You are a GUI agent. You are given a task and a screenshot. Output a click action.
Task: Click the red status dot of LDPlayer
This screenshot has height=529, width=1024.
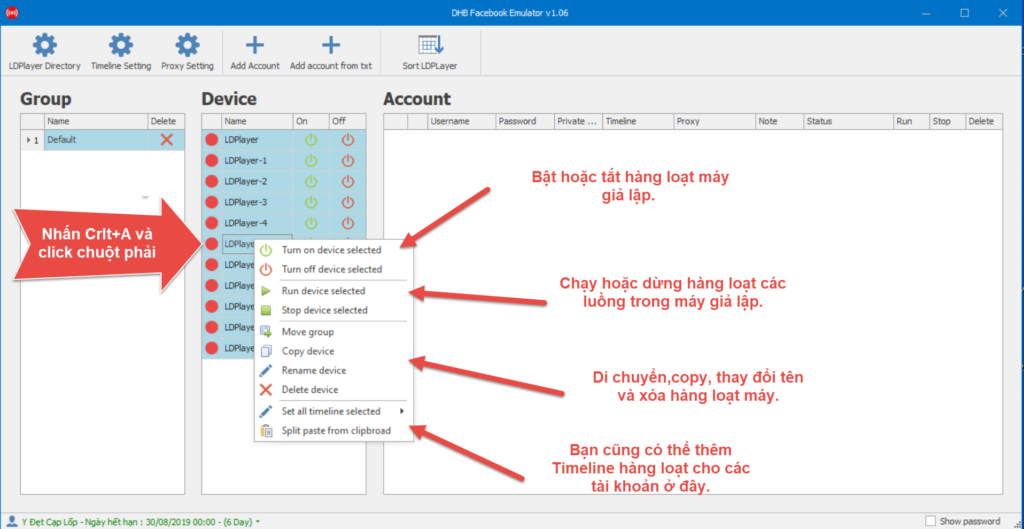tap(212, 140)
